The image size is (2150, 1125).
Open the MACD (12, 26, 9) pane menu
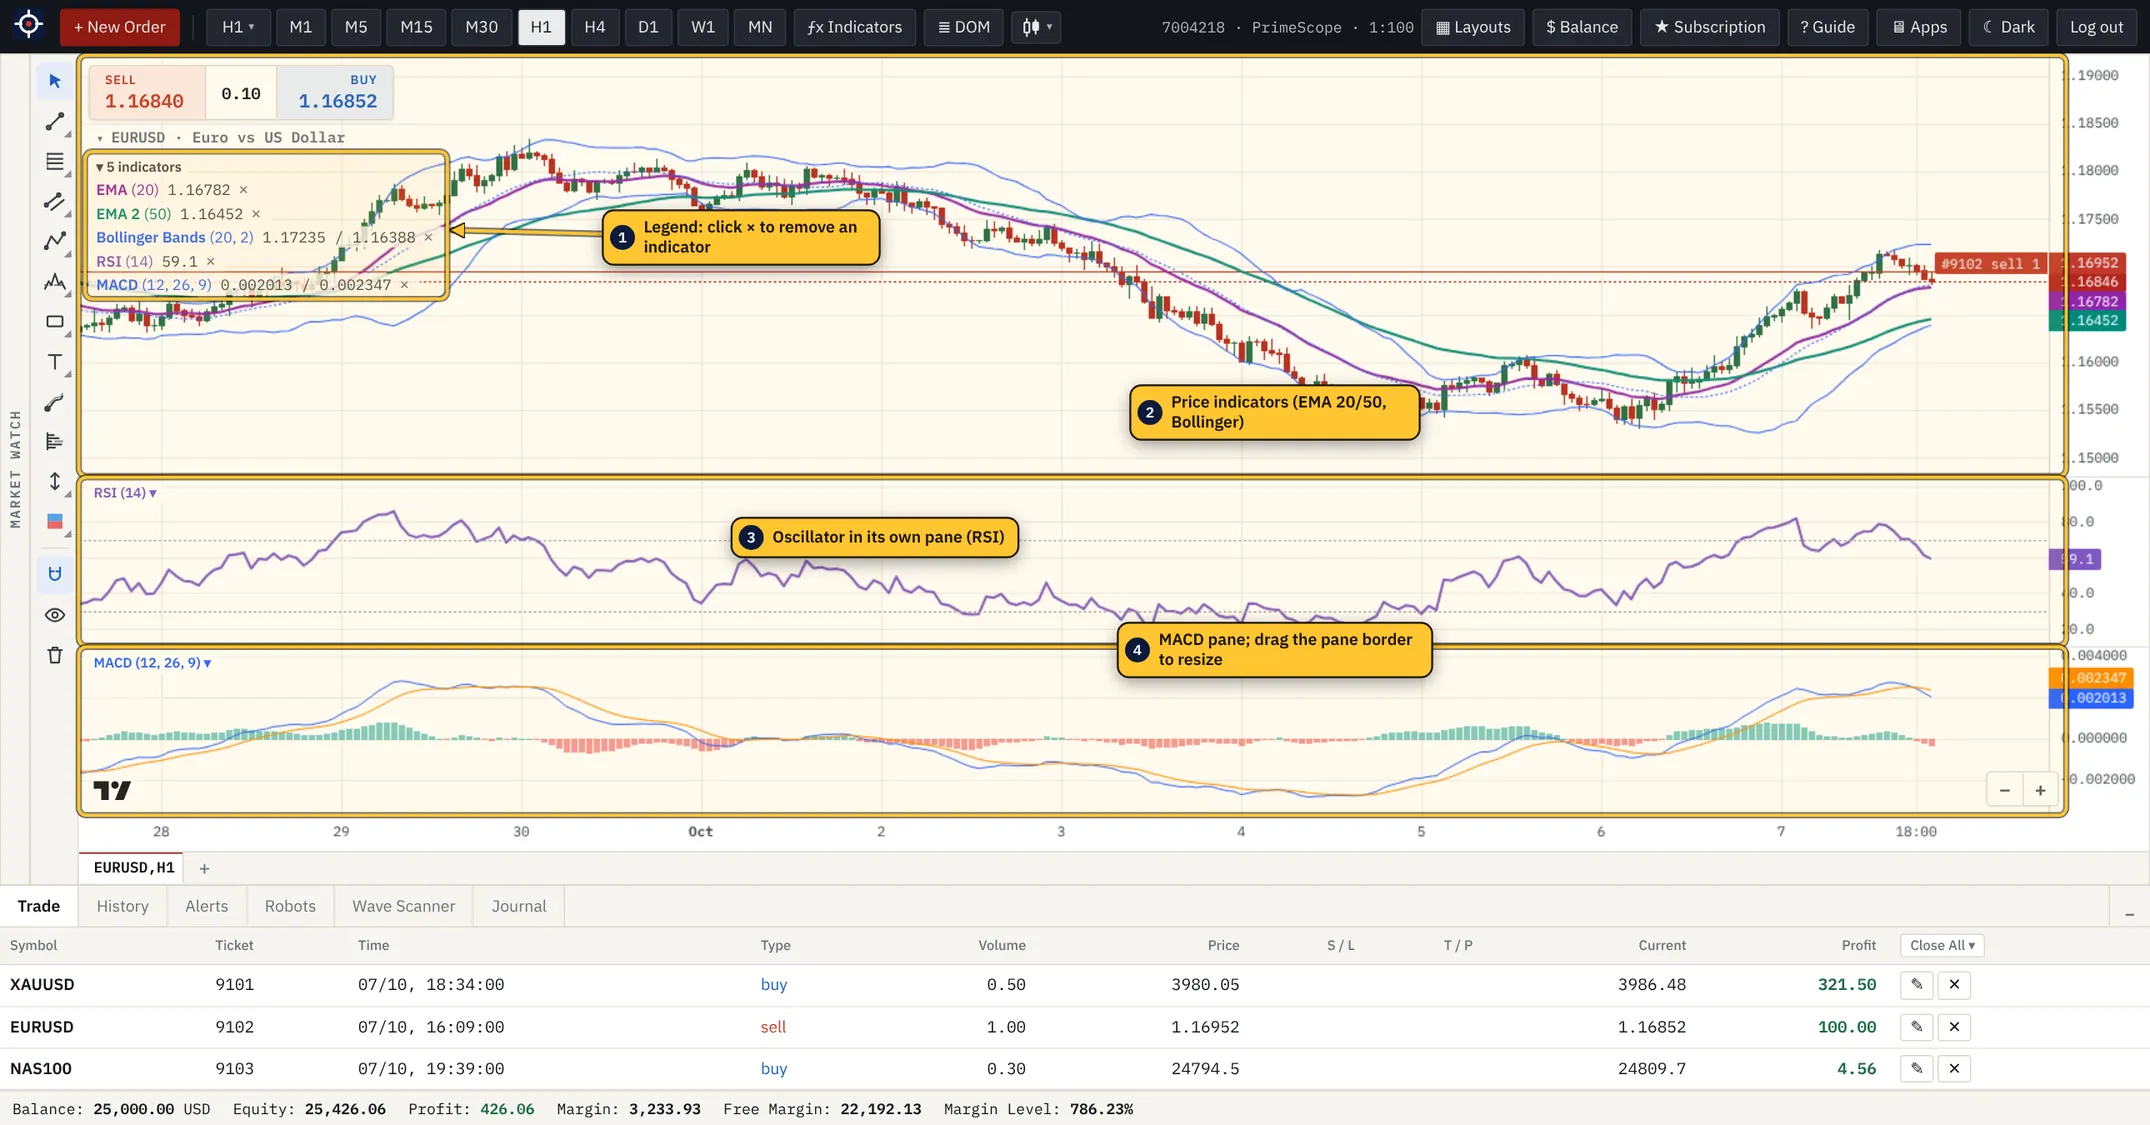click(152, 663)
